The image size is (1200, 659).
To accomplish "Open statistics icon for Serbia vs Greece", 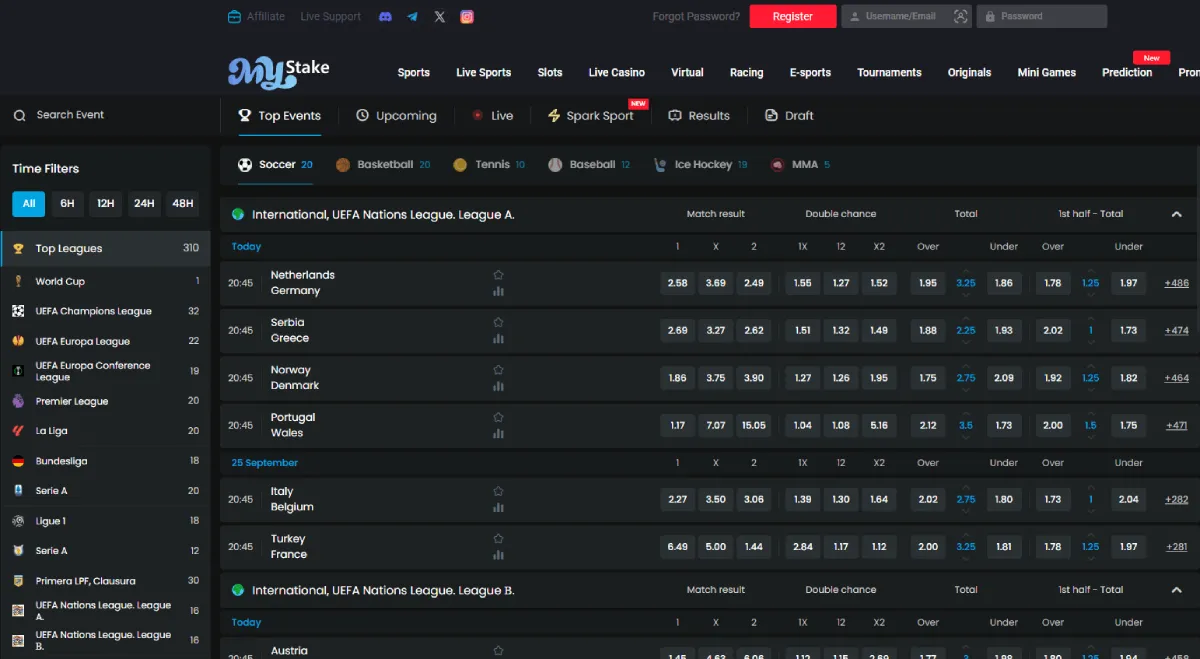I will click(498, 338).
